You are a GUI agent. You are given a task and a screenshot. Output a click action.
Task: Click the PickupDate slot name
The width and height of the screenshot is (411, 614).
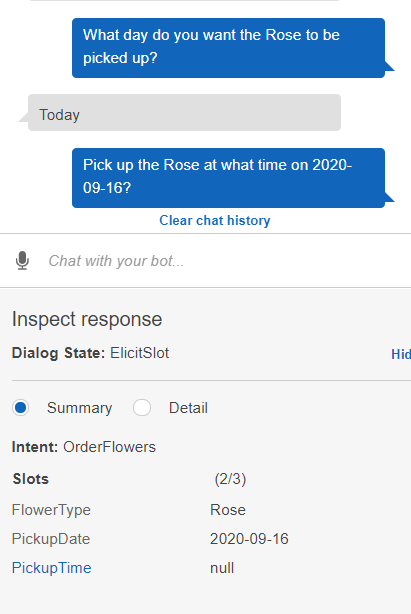click(x=51, y=539)
